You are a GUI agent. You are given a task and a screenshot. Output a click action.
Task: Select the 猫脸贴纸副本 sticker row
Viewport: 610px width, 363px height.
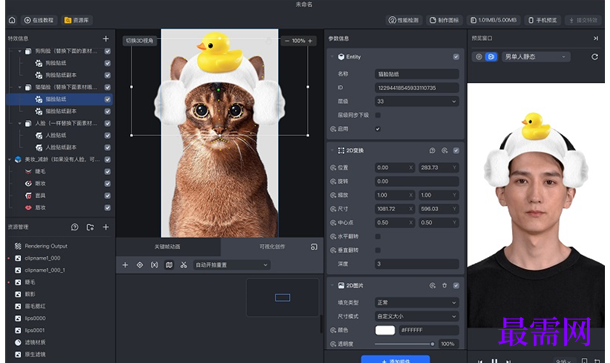coord(60,111)
